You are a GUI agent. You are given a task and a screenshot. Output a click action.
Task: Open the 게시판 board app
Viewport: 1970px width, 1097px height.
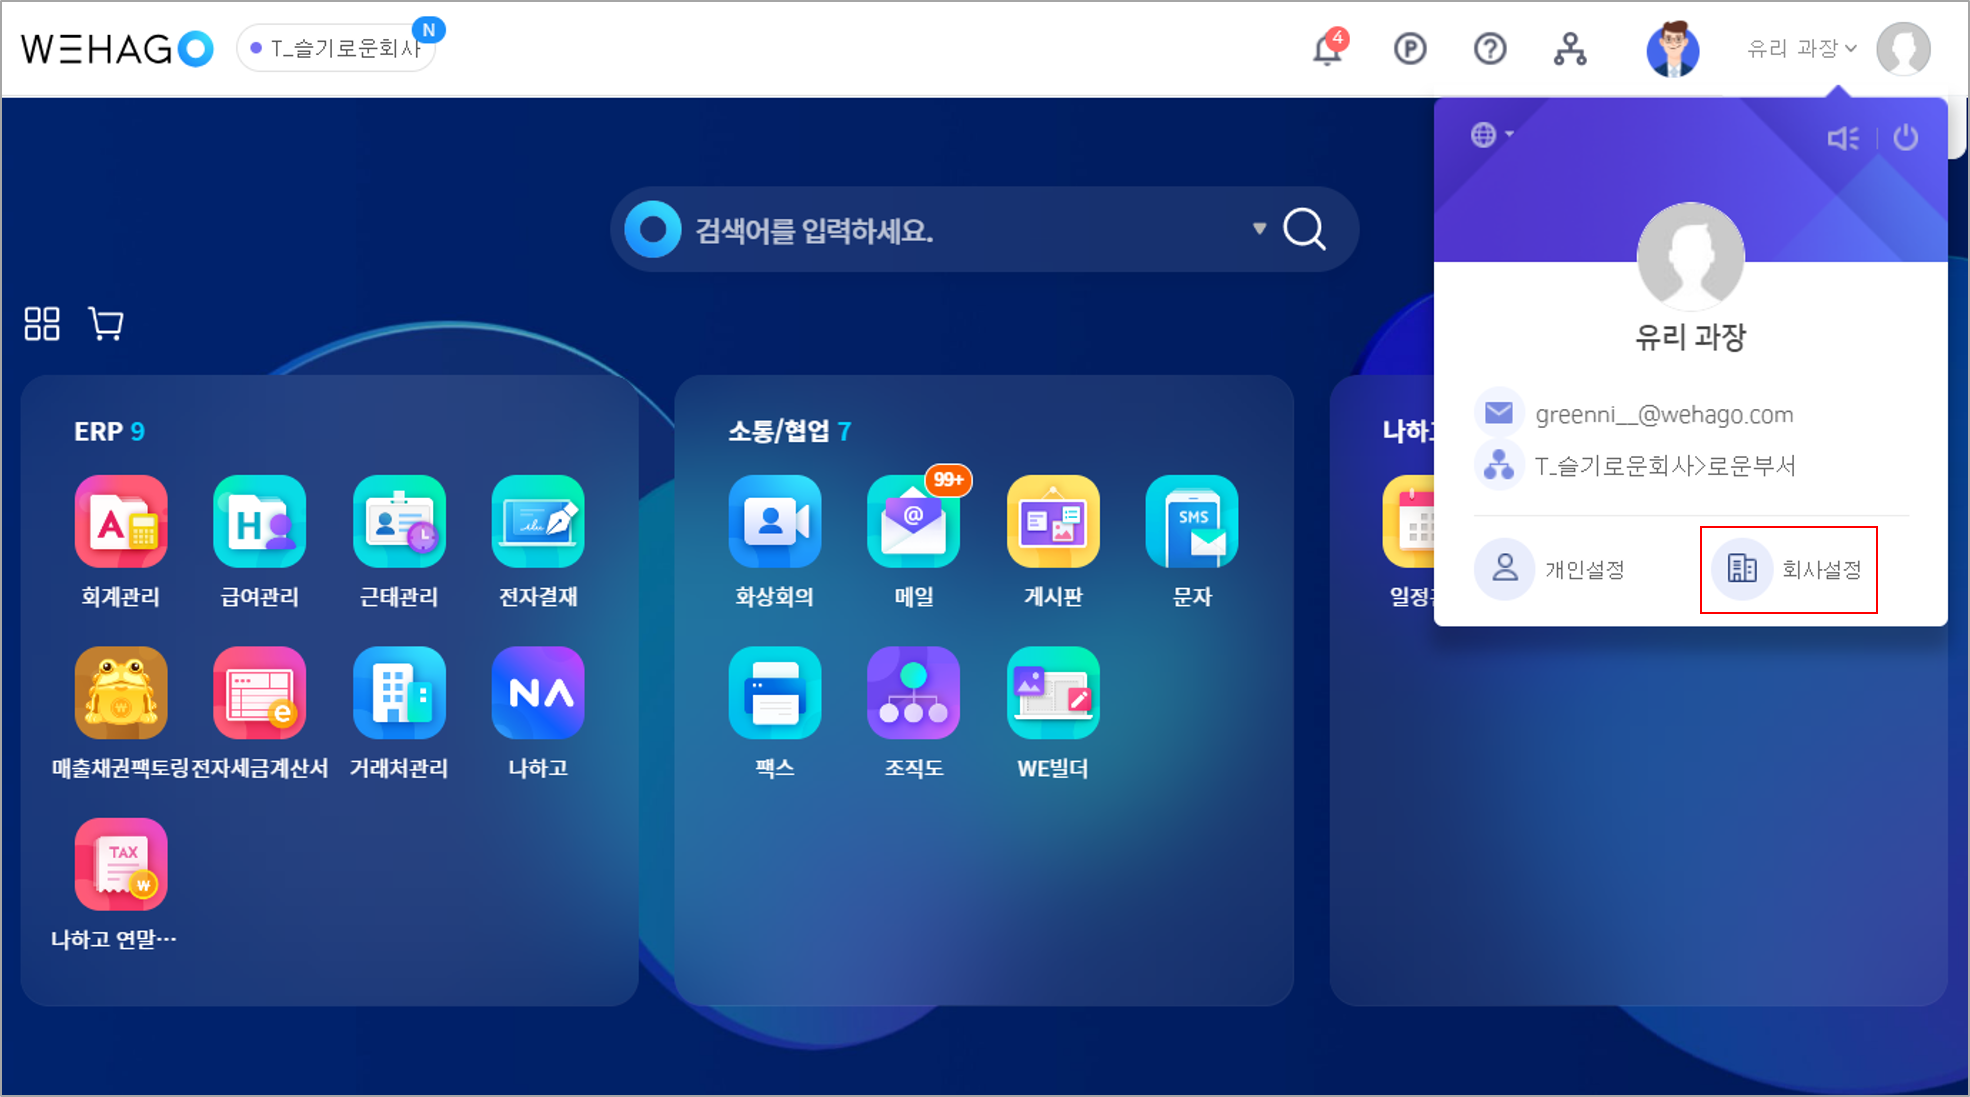1053,522
